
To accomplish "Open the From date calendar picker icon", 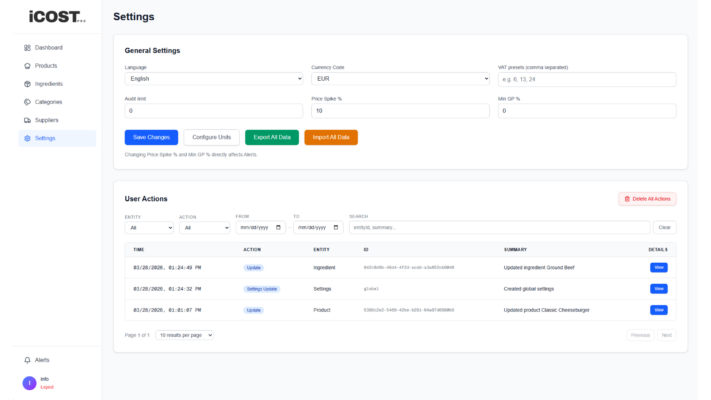I will tap(278, 227).
